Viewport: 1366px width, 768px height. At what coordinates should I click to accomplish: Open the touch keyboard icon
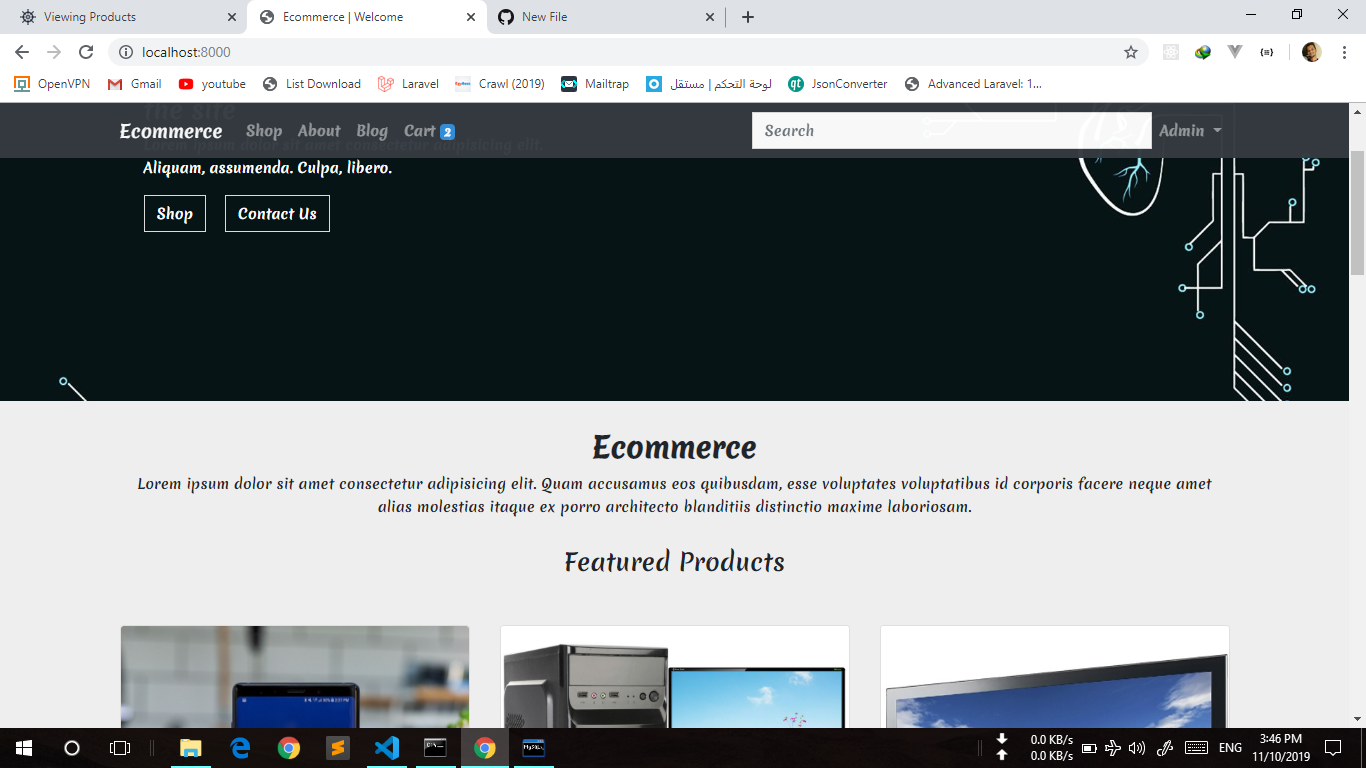1196,748
